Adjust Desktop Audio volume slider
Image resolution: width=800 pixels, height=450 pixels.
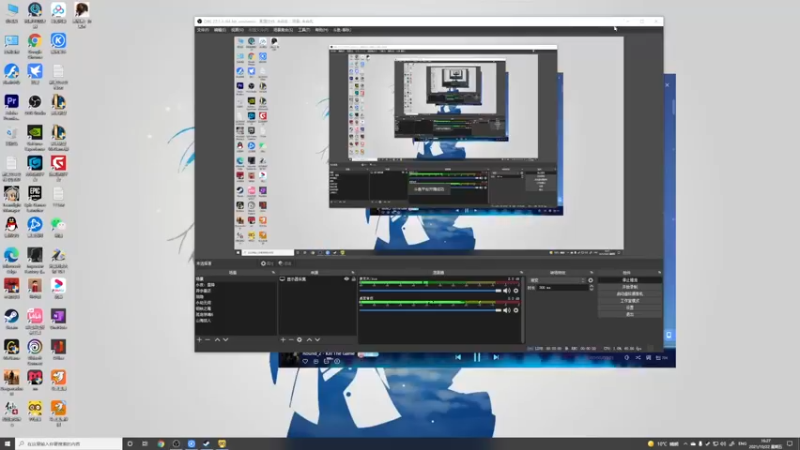point(431,310)
